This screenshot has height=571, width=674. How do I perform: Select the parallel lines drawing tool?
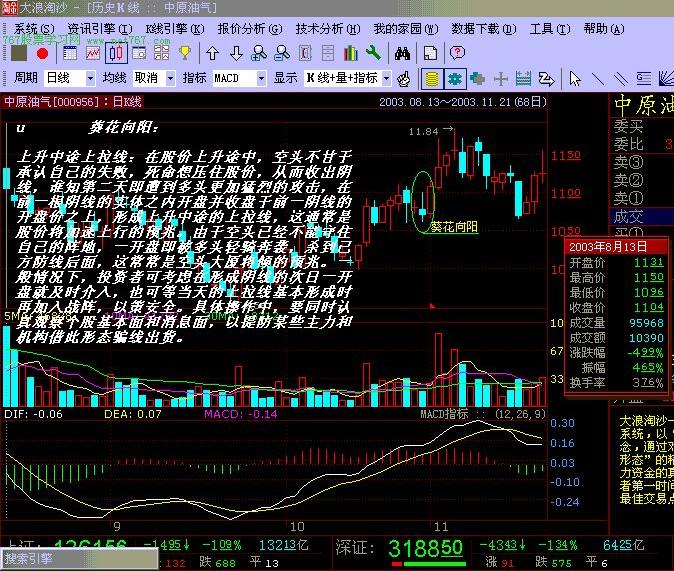click(621, 79)
